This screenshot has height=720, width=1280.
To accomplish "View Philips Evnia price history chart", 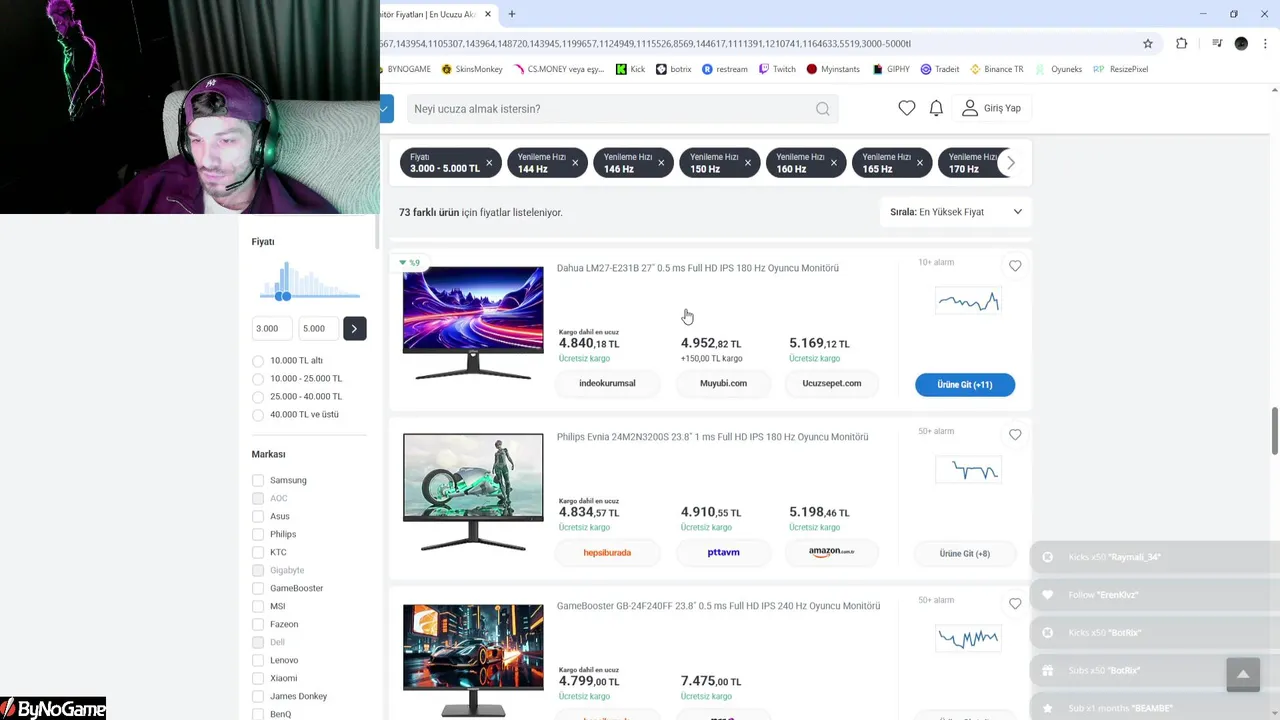I will (967, 470).
